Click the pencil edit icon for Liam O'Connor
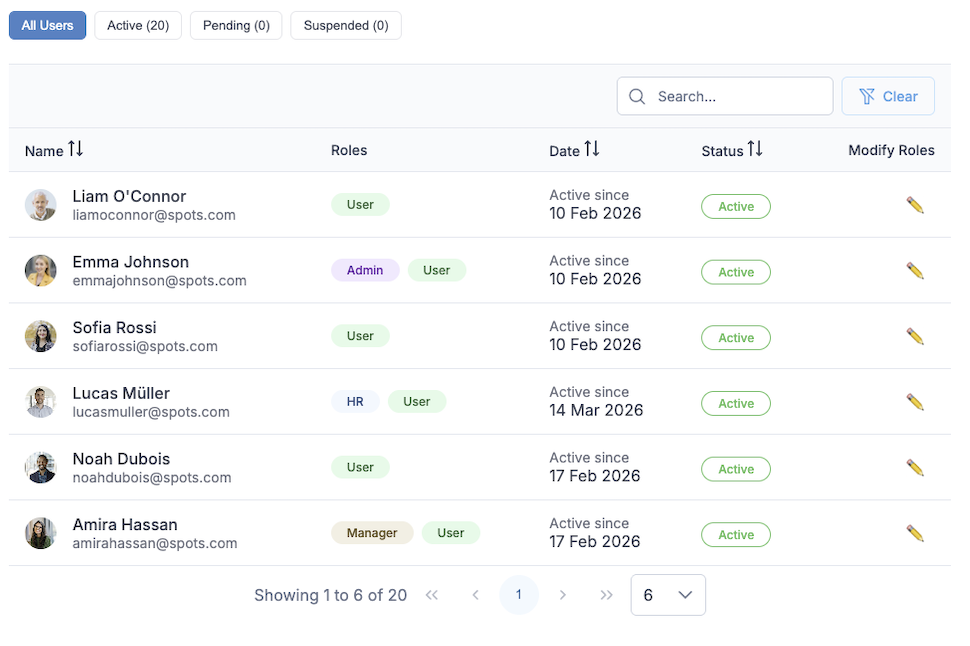This screenshot has height=646, width=970. click(x=914, y=205)
